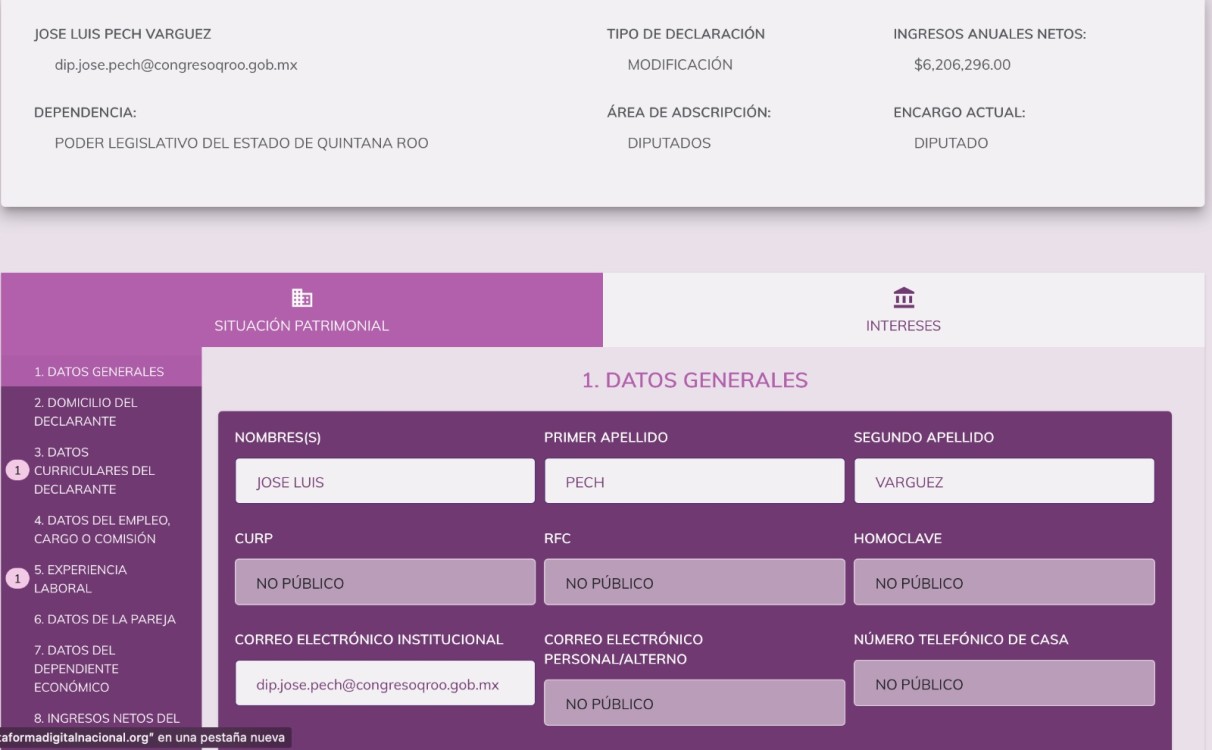The image size is (1212, 750).
Task: Click the Segundo Apellido field showing Varguez
Action: click(1003, 482)
